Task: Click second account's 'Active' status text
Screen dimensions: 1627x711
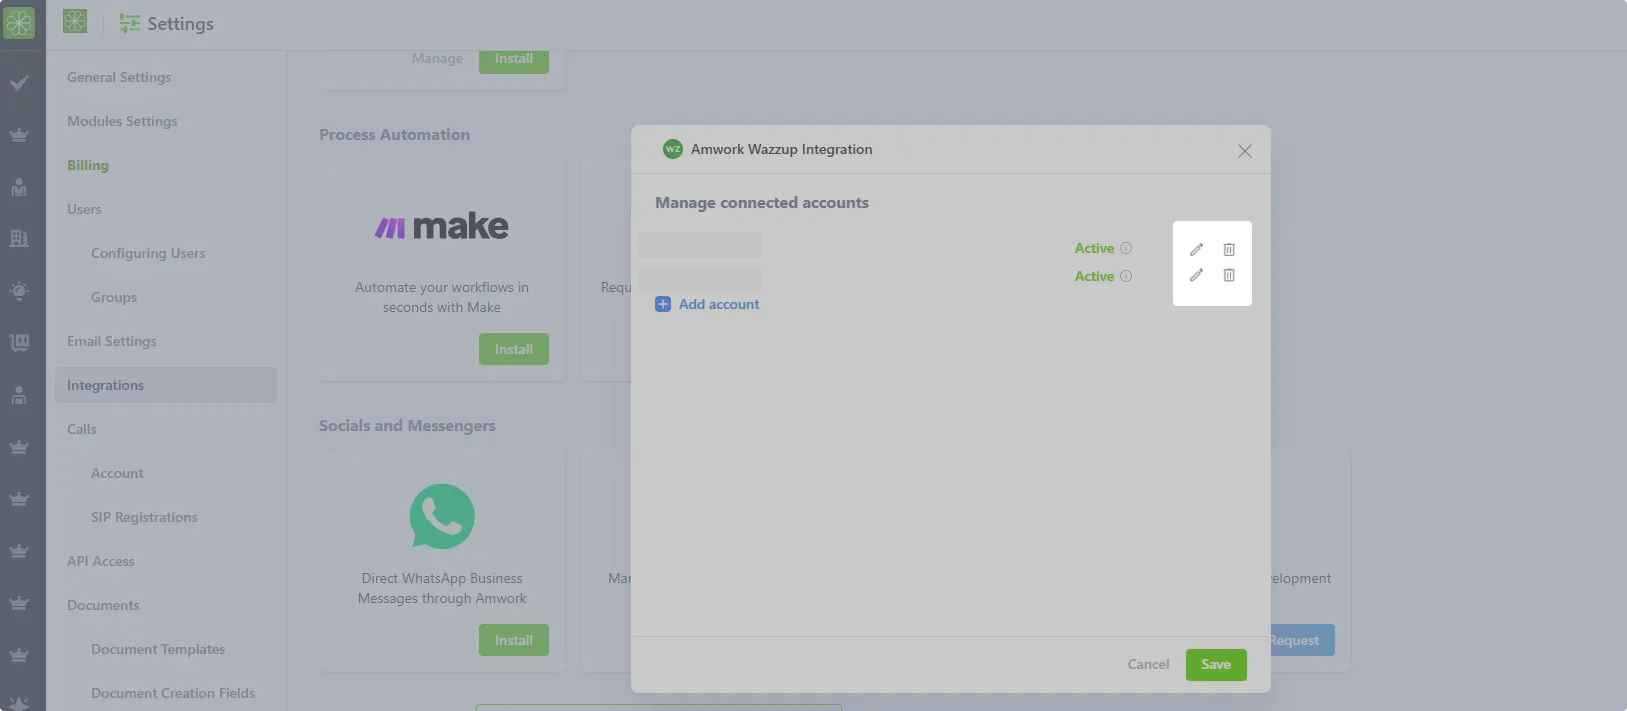Action: (x=1094, y=276)
